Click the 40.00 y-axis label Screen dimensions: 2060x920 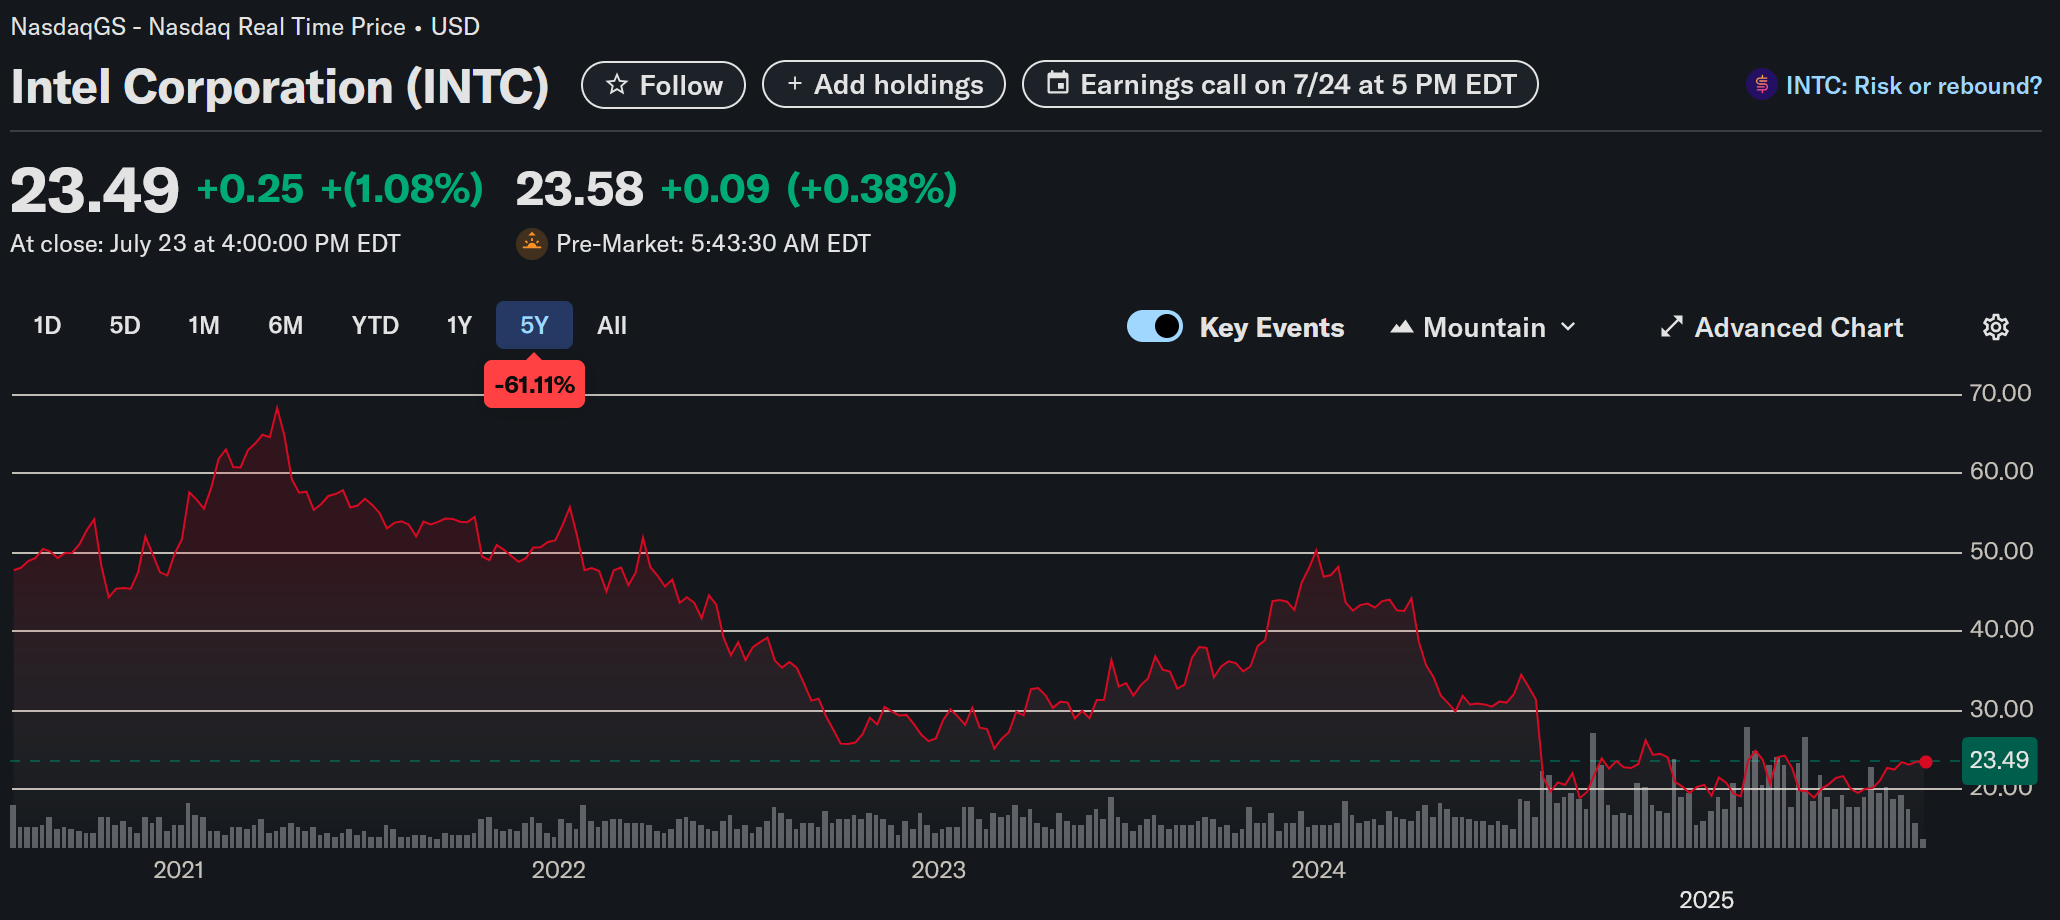(2001, 629)
